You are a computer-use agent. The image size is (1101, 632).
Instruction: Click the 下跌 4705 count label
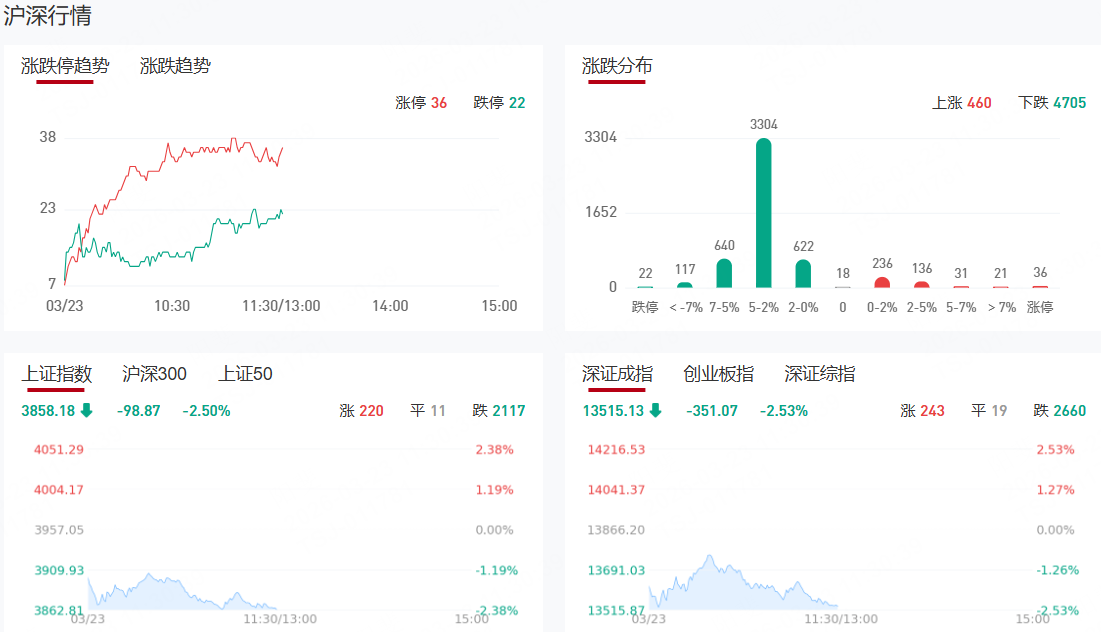pyautogui.click(x=1052, y=103)
